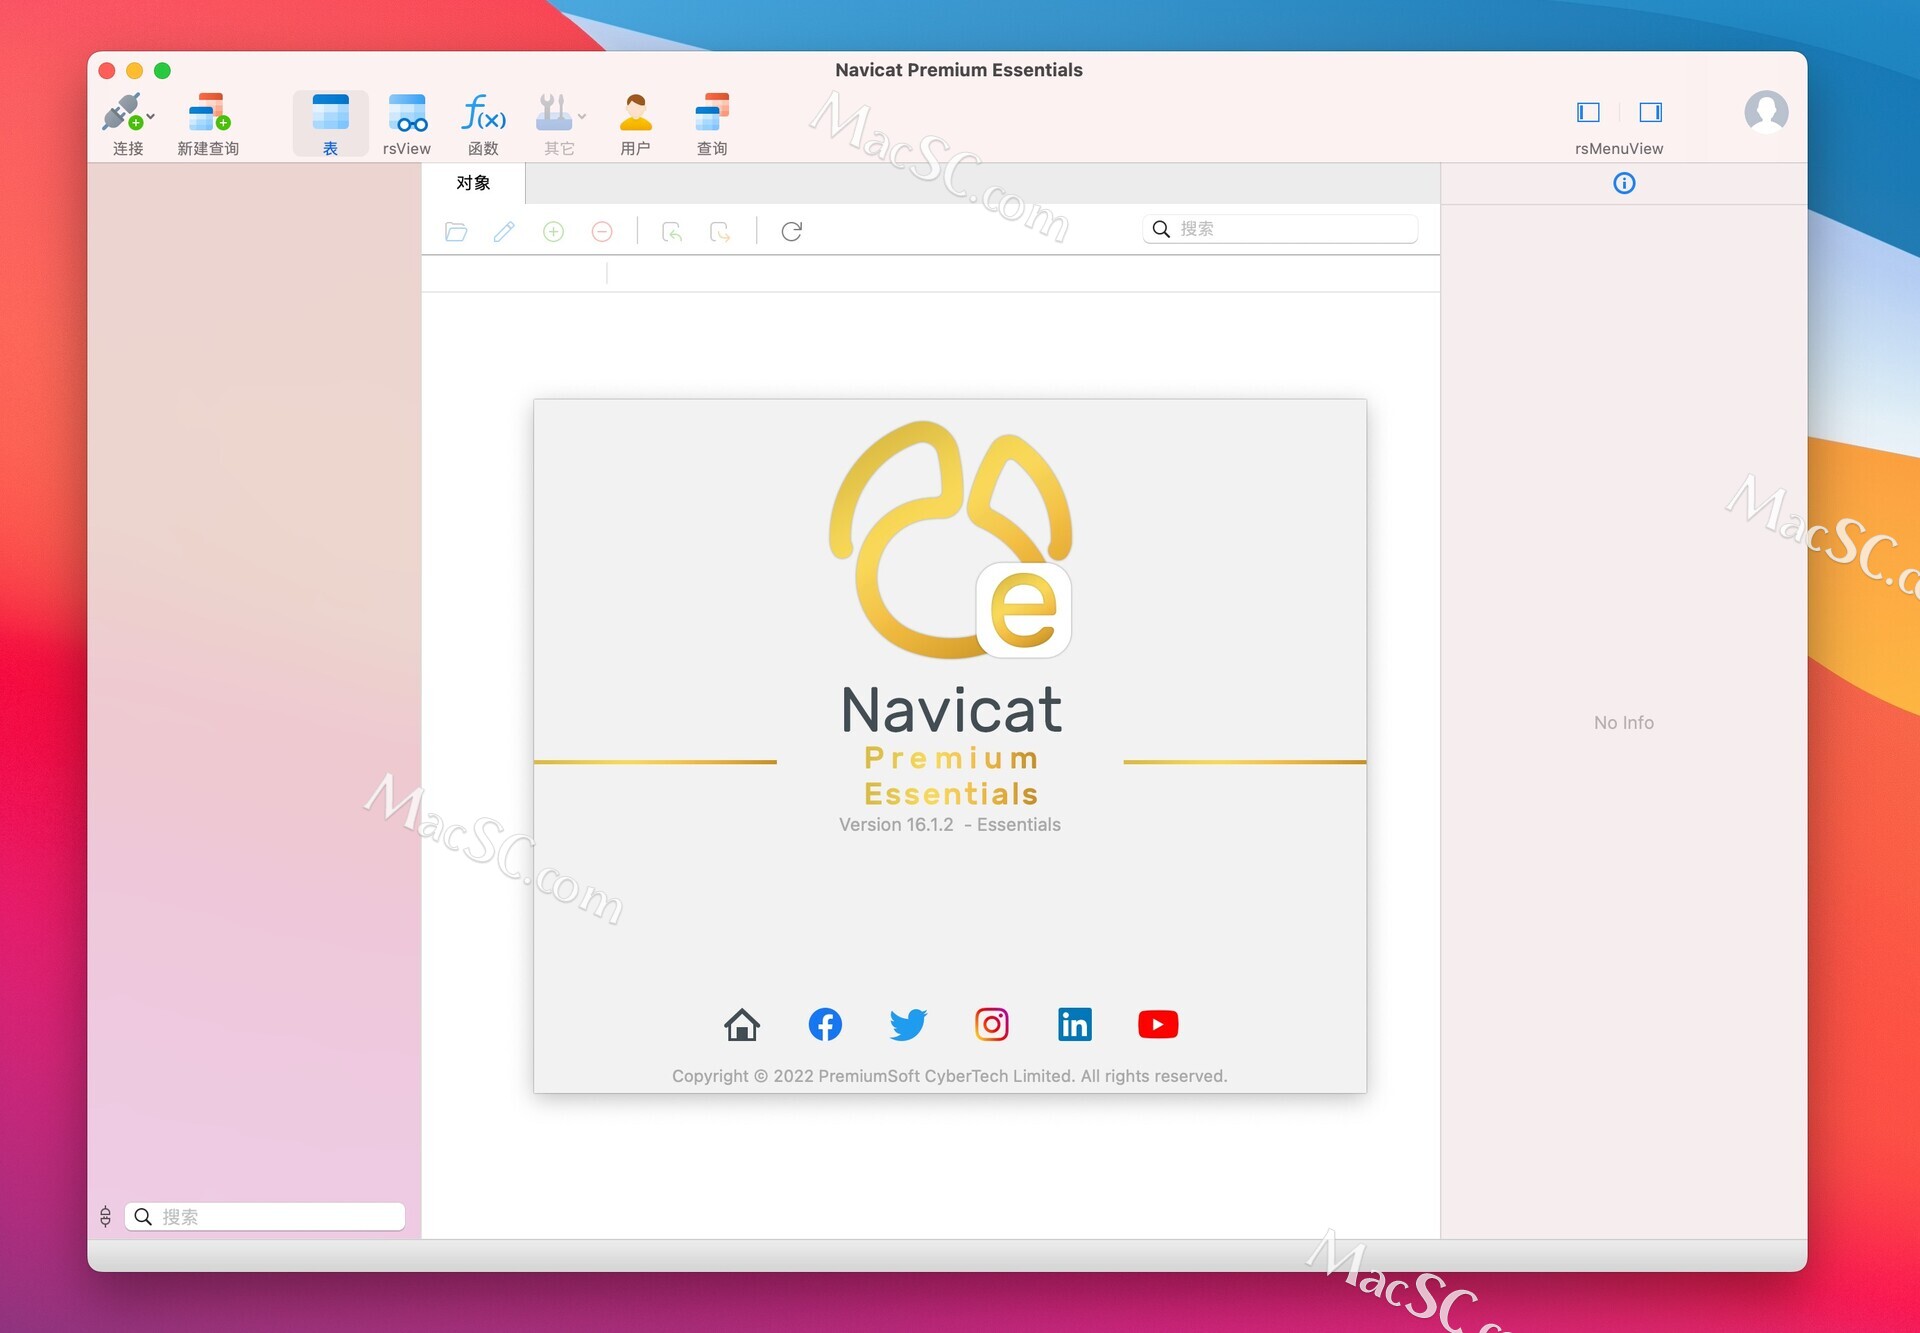Toggle the right info panel view
The width and height of the screenshot is (1920, 1333).
[1651, 112]
